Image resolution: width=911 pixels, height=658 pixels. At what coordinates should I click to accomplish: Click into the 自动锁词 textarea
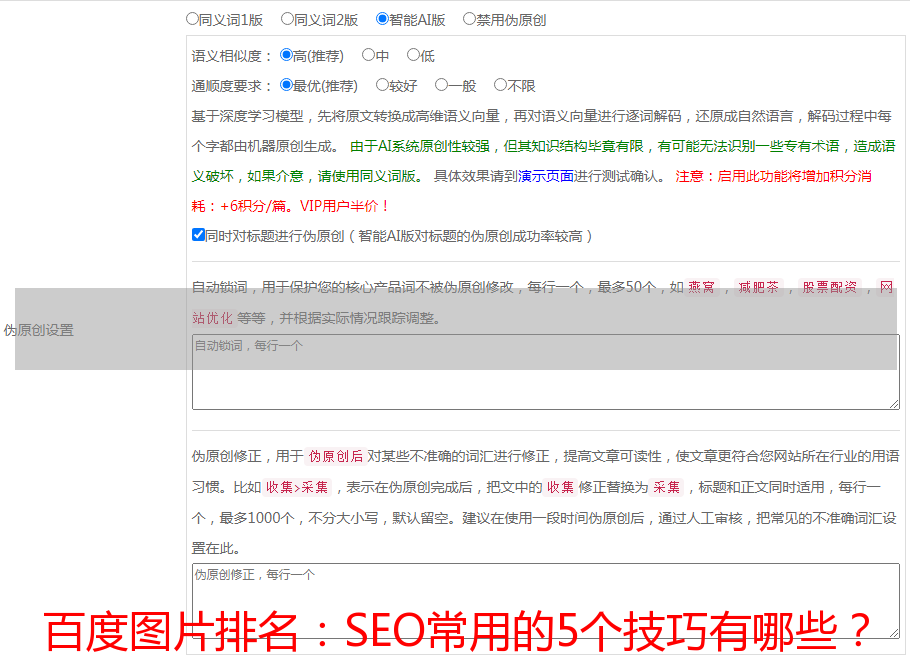click(x=546, y=372)
